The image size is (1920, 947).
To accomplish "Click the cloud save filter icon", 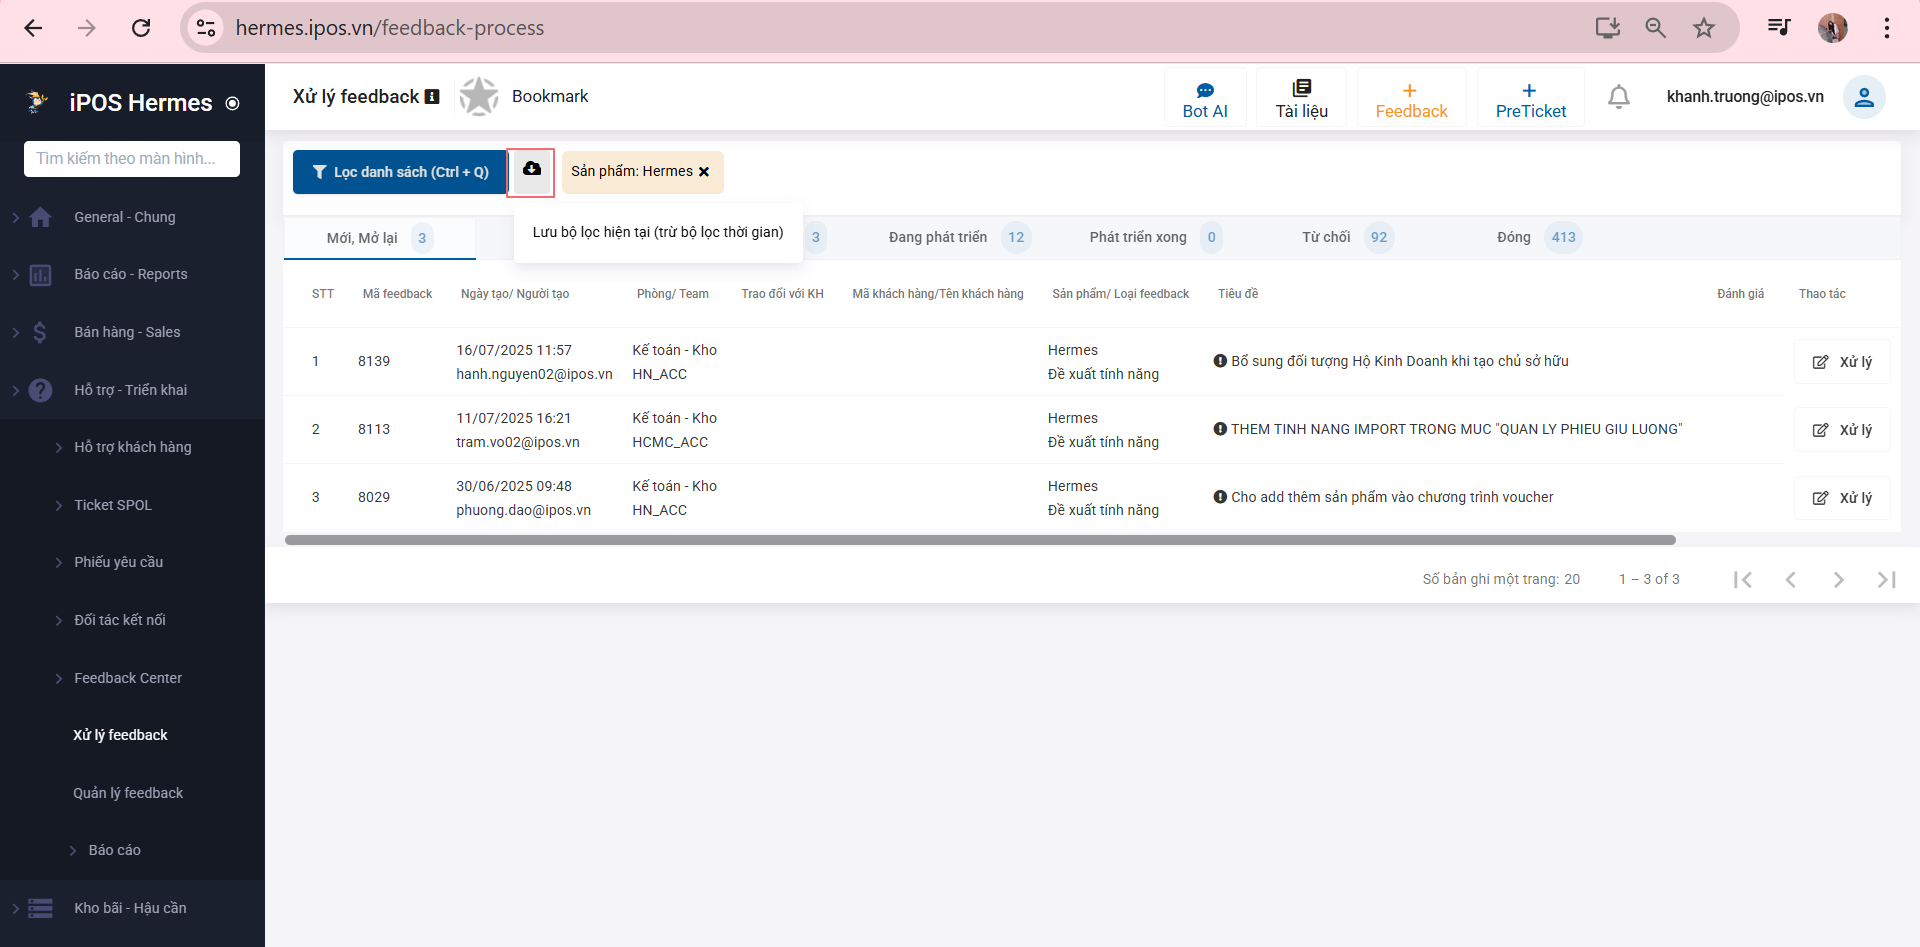I will [531, 172].
